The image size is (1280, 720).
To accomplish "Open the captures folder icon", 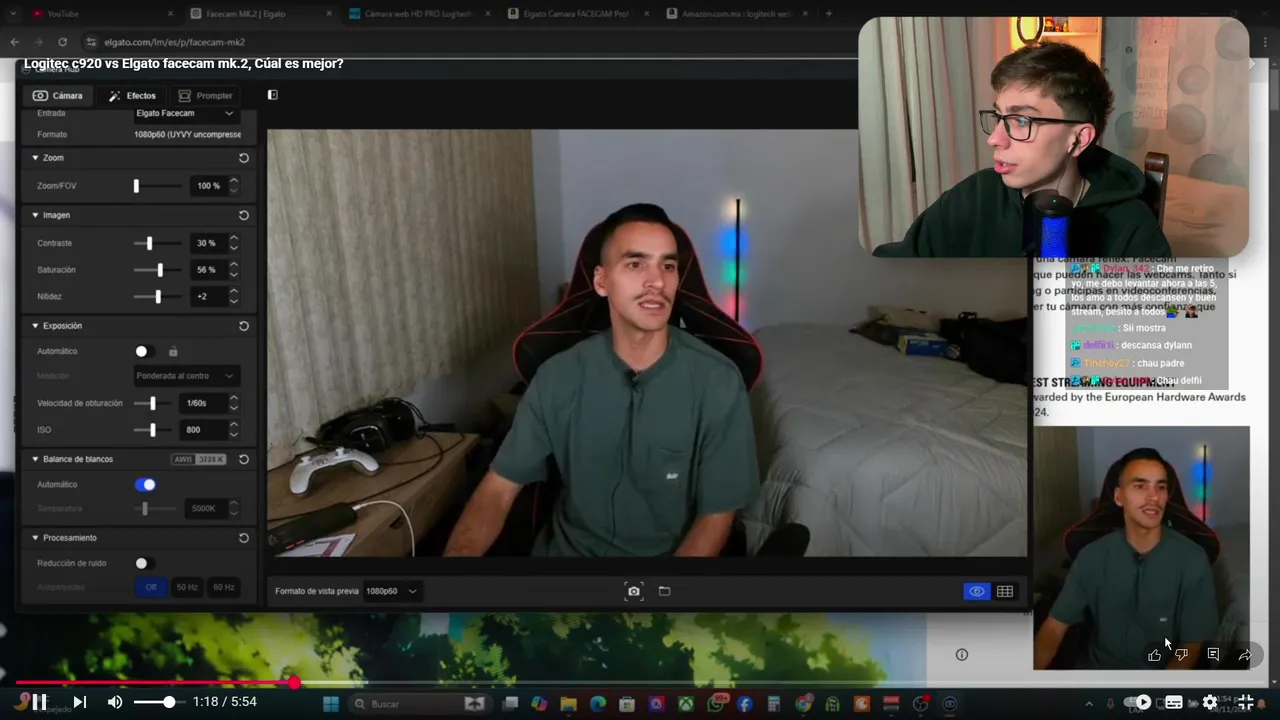I will click(x=664, y=591).
